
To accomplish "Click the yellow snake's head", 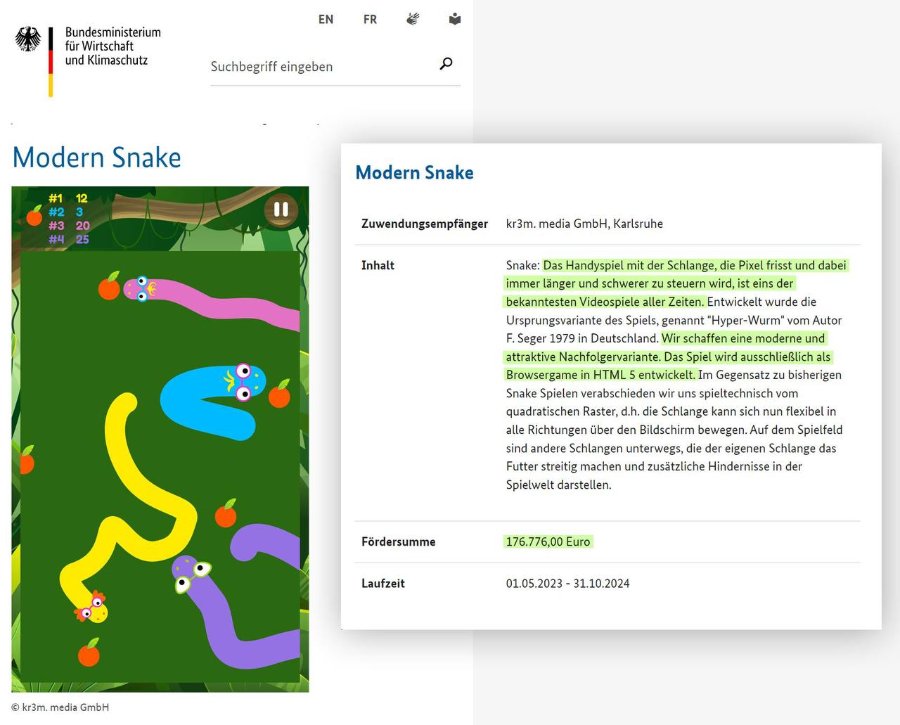I will pos(92,608).
